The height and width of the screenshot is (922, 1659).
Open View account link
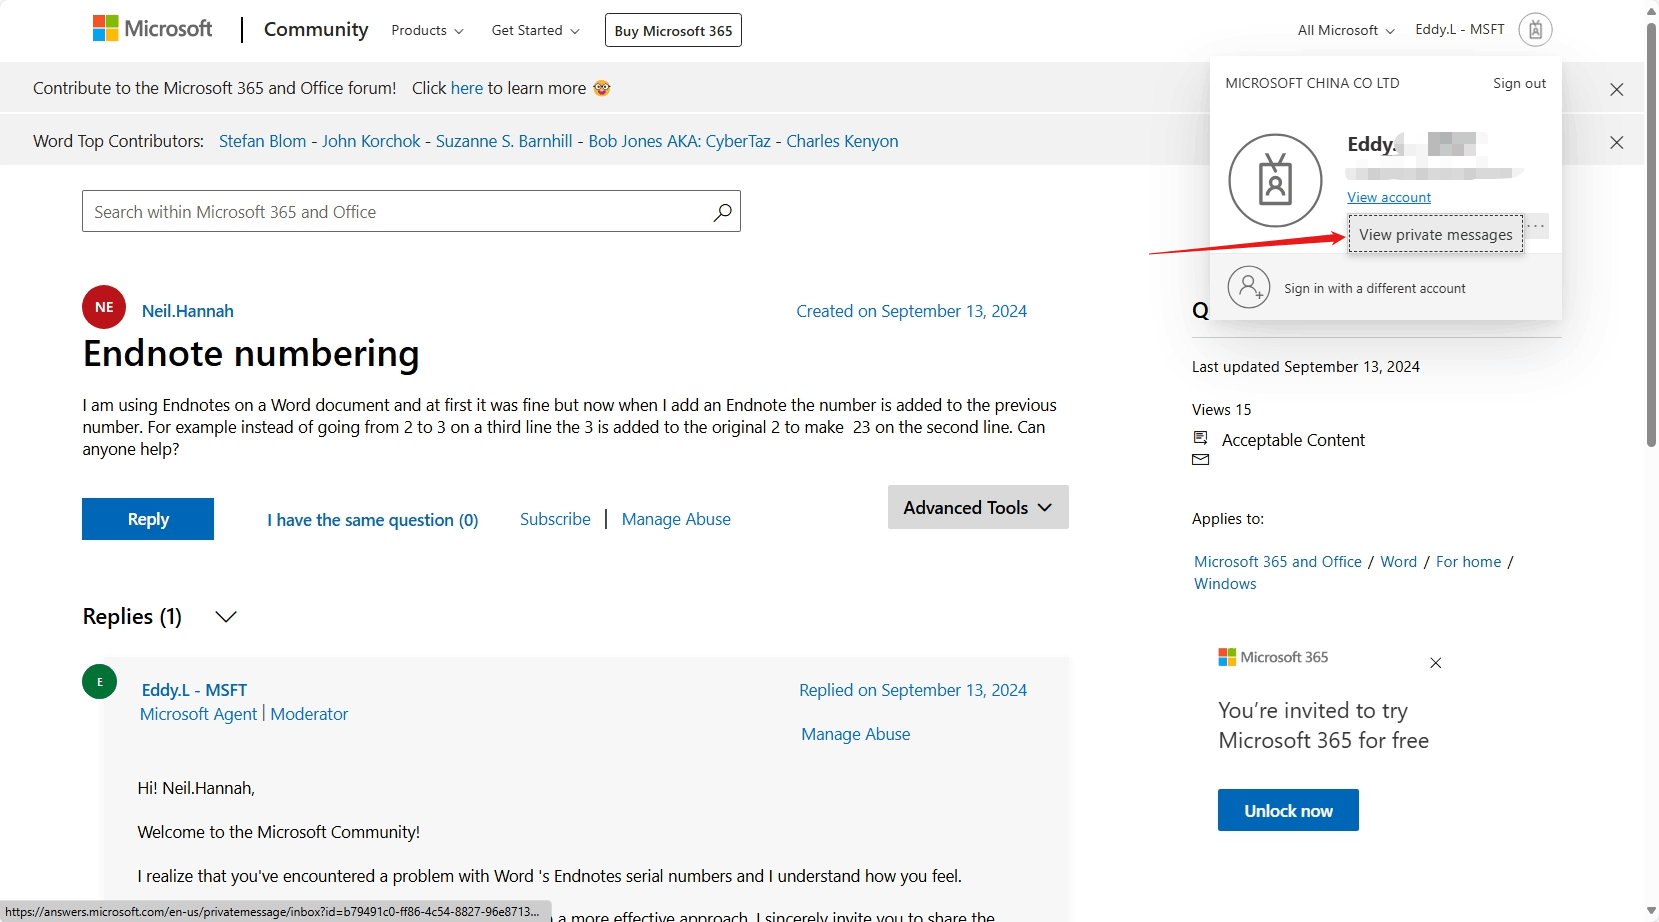tap(1389, 197)
